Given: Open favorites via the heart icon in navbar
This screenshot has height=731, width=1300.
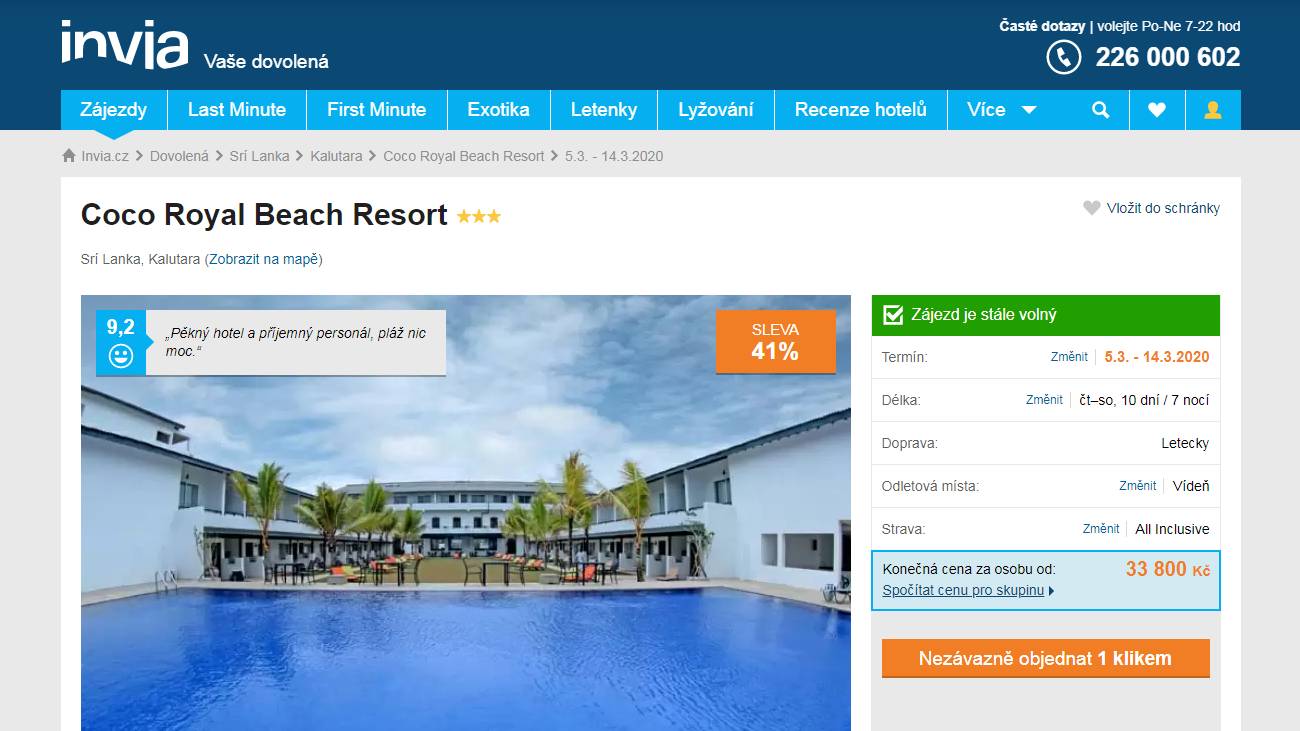Looking at the screenshot, I should click(x=1157, y=110).
